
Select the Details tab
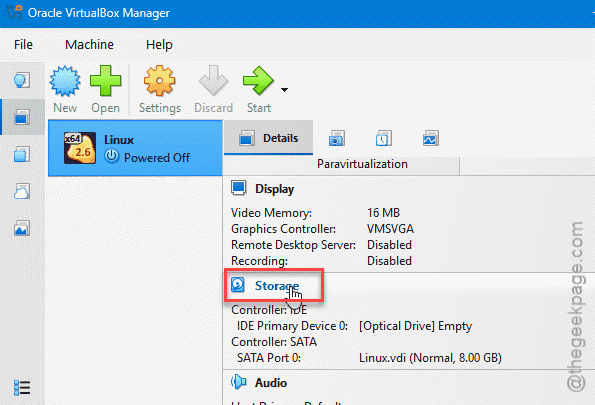pyautogui.click(x=268, y=138)
